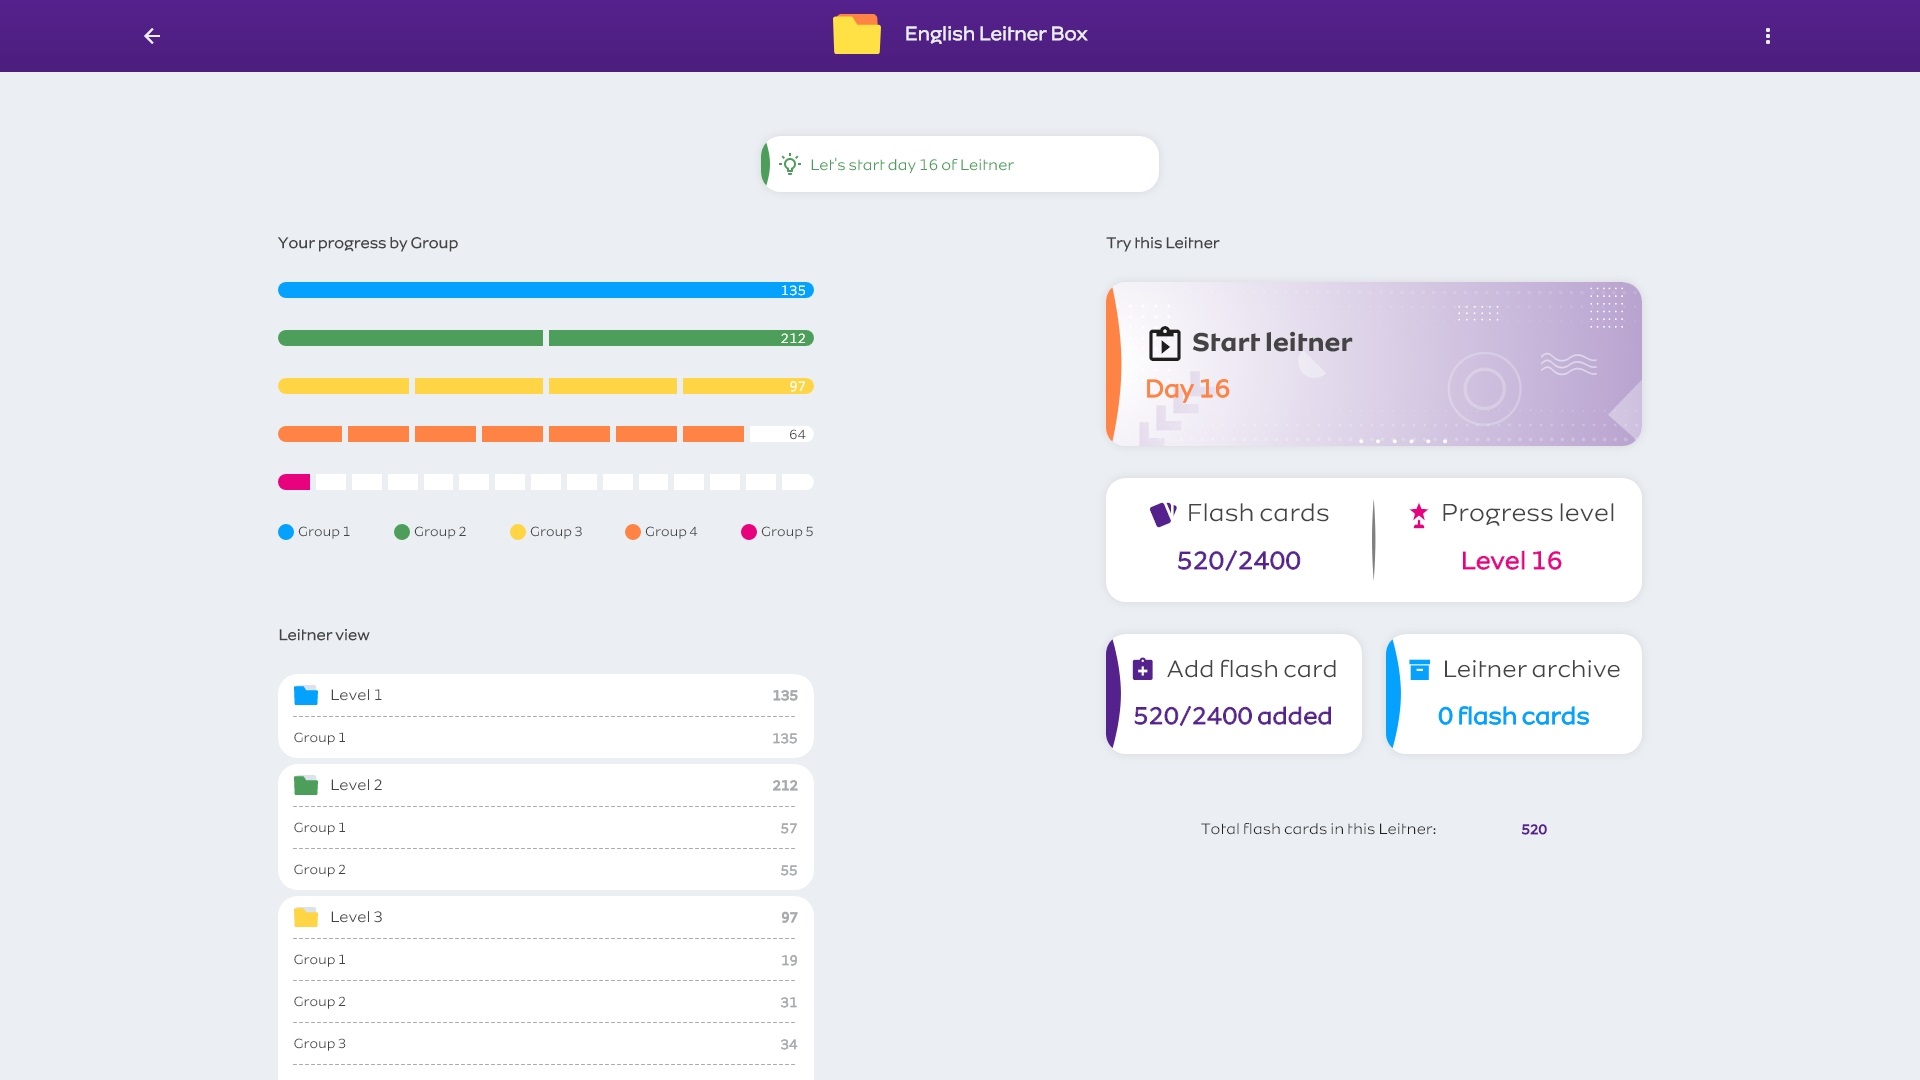This screenshot has height=1080, width=1920.
Task: Click the Progress level star icon
Action: click(1418, 515)
